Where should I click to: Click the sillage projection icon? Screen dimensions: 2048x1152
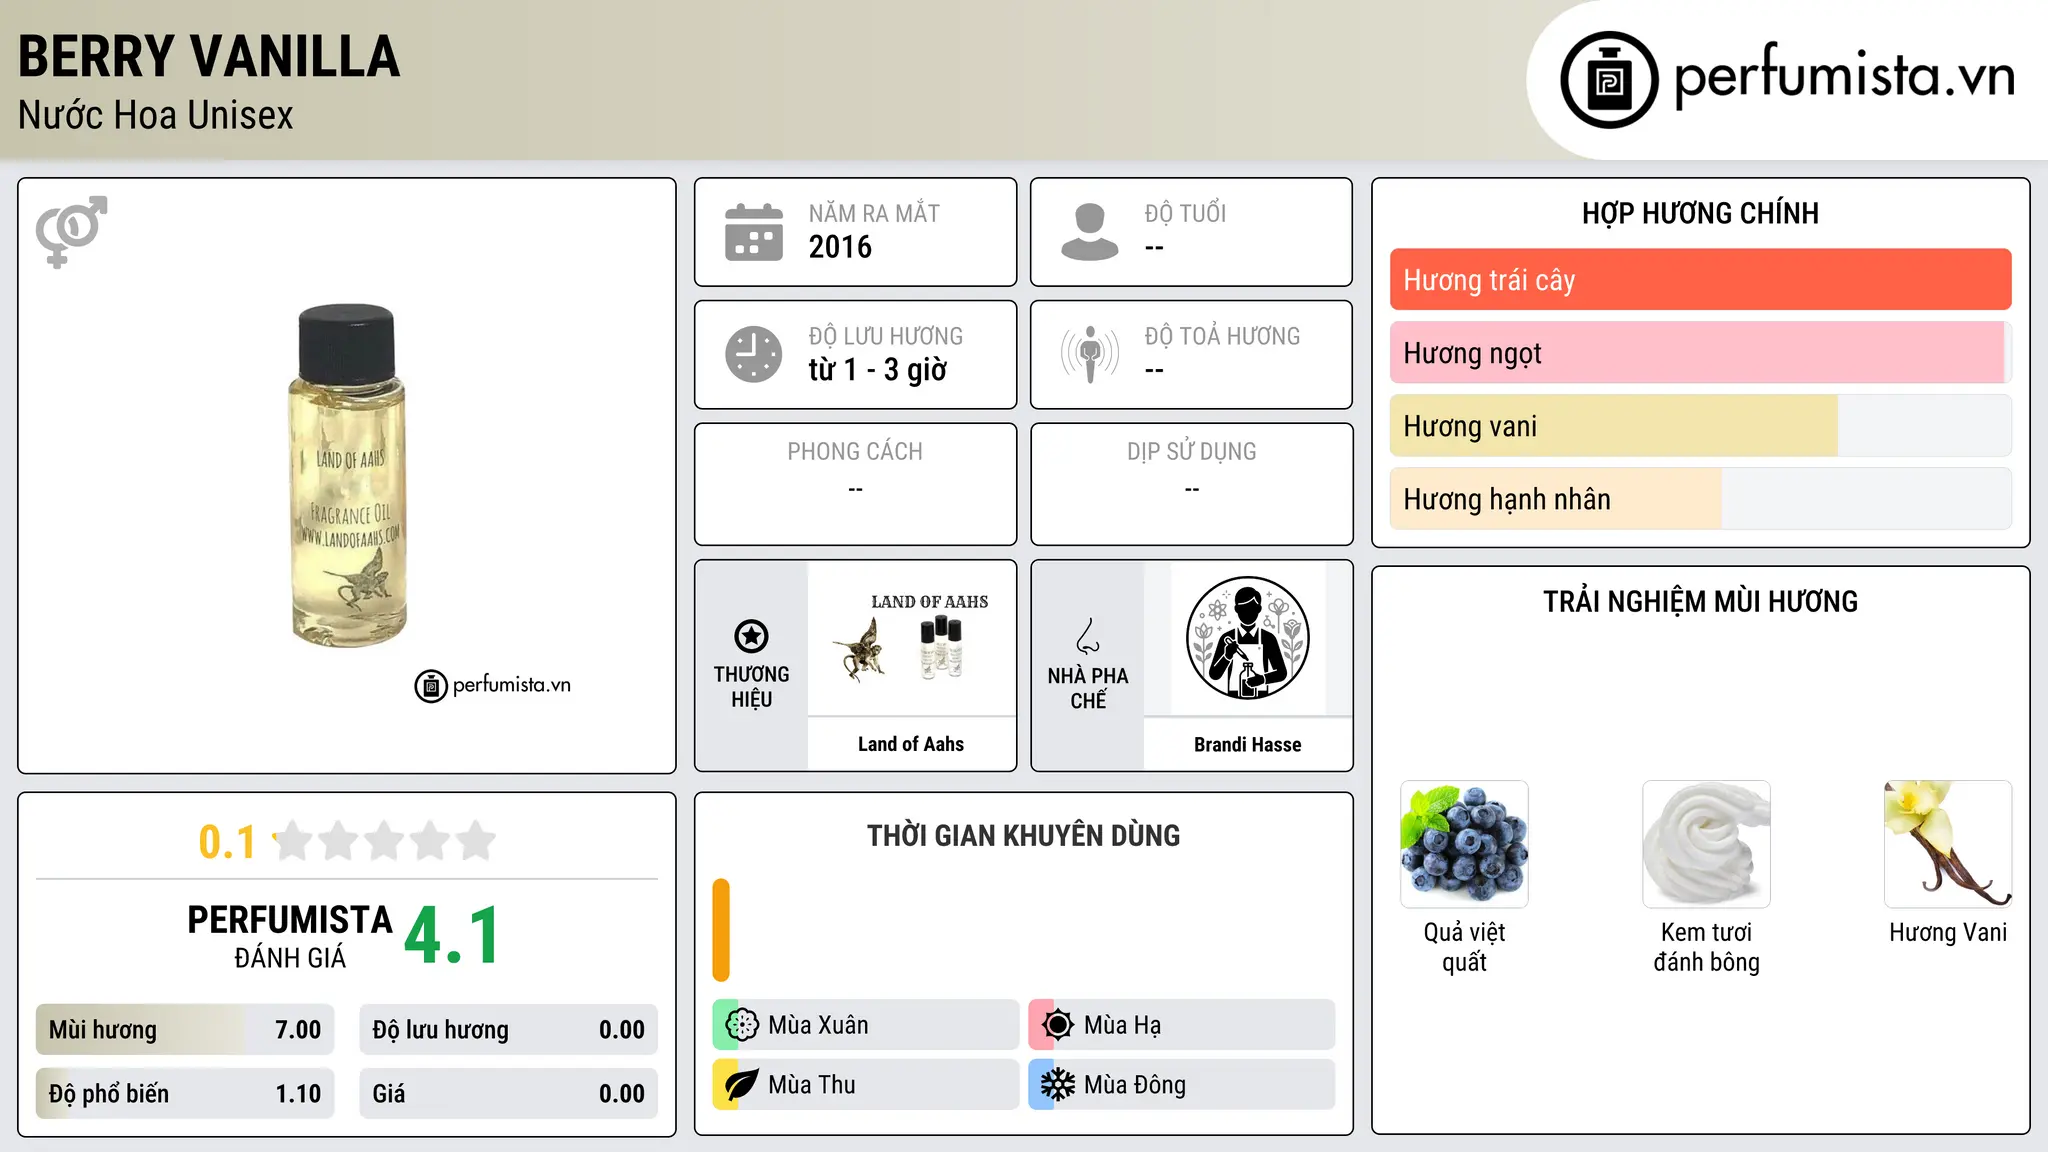[x=1090, y=354]
